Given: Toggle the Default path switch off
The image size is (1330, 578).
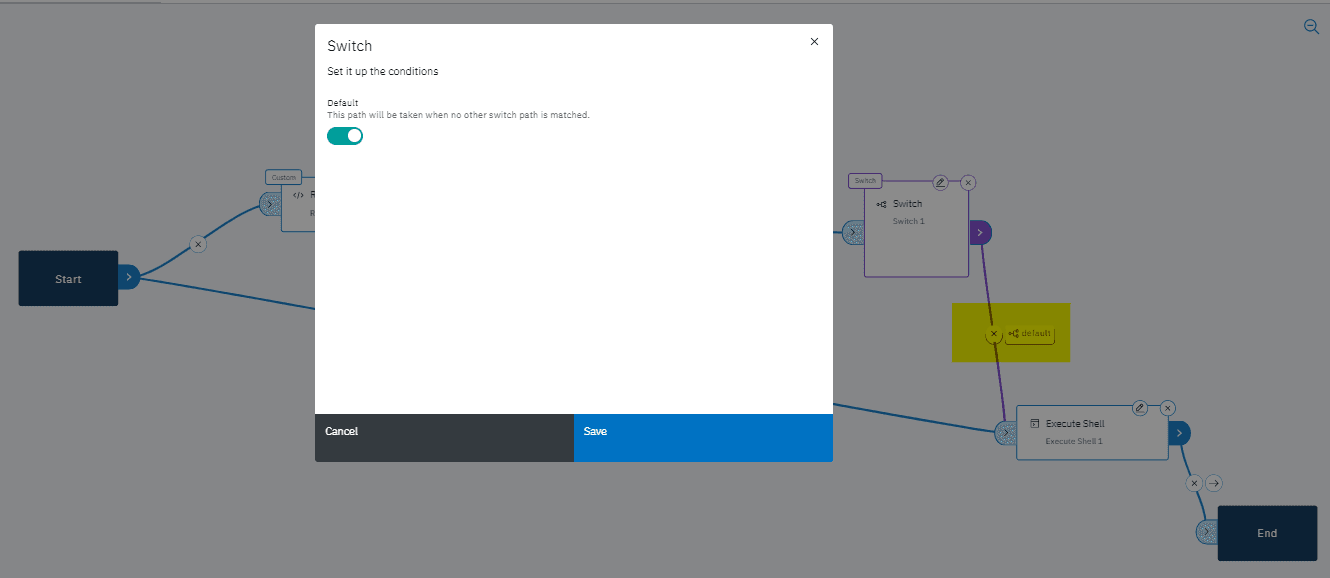Looking at the screenshot, I should (345, 136).
